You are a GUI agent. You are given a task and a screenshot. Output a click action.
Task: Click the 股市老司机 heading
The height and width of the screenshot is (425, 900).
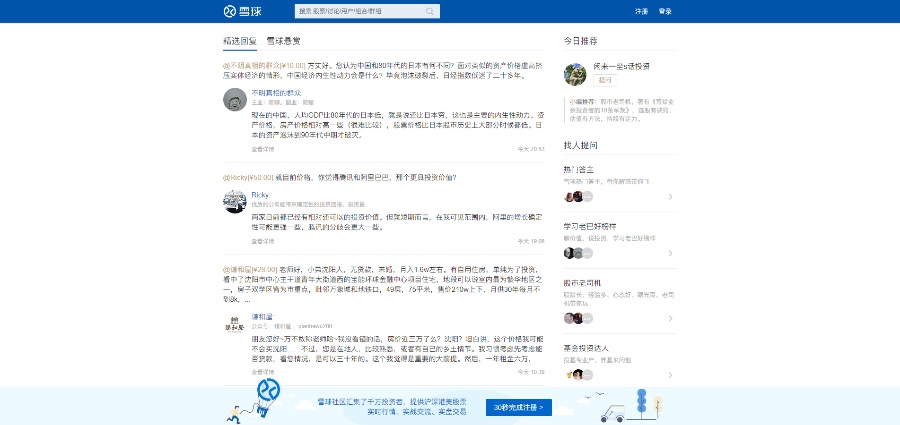click(x=582, y=283)
